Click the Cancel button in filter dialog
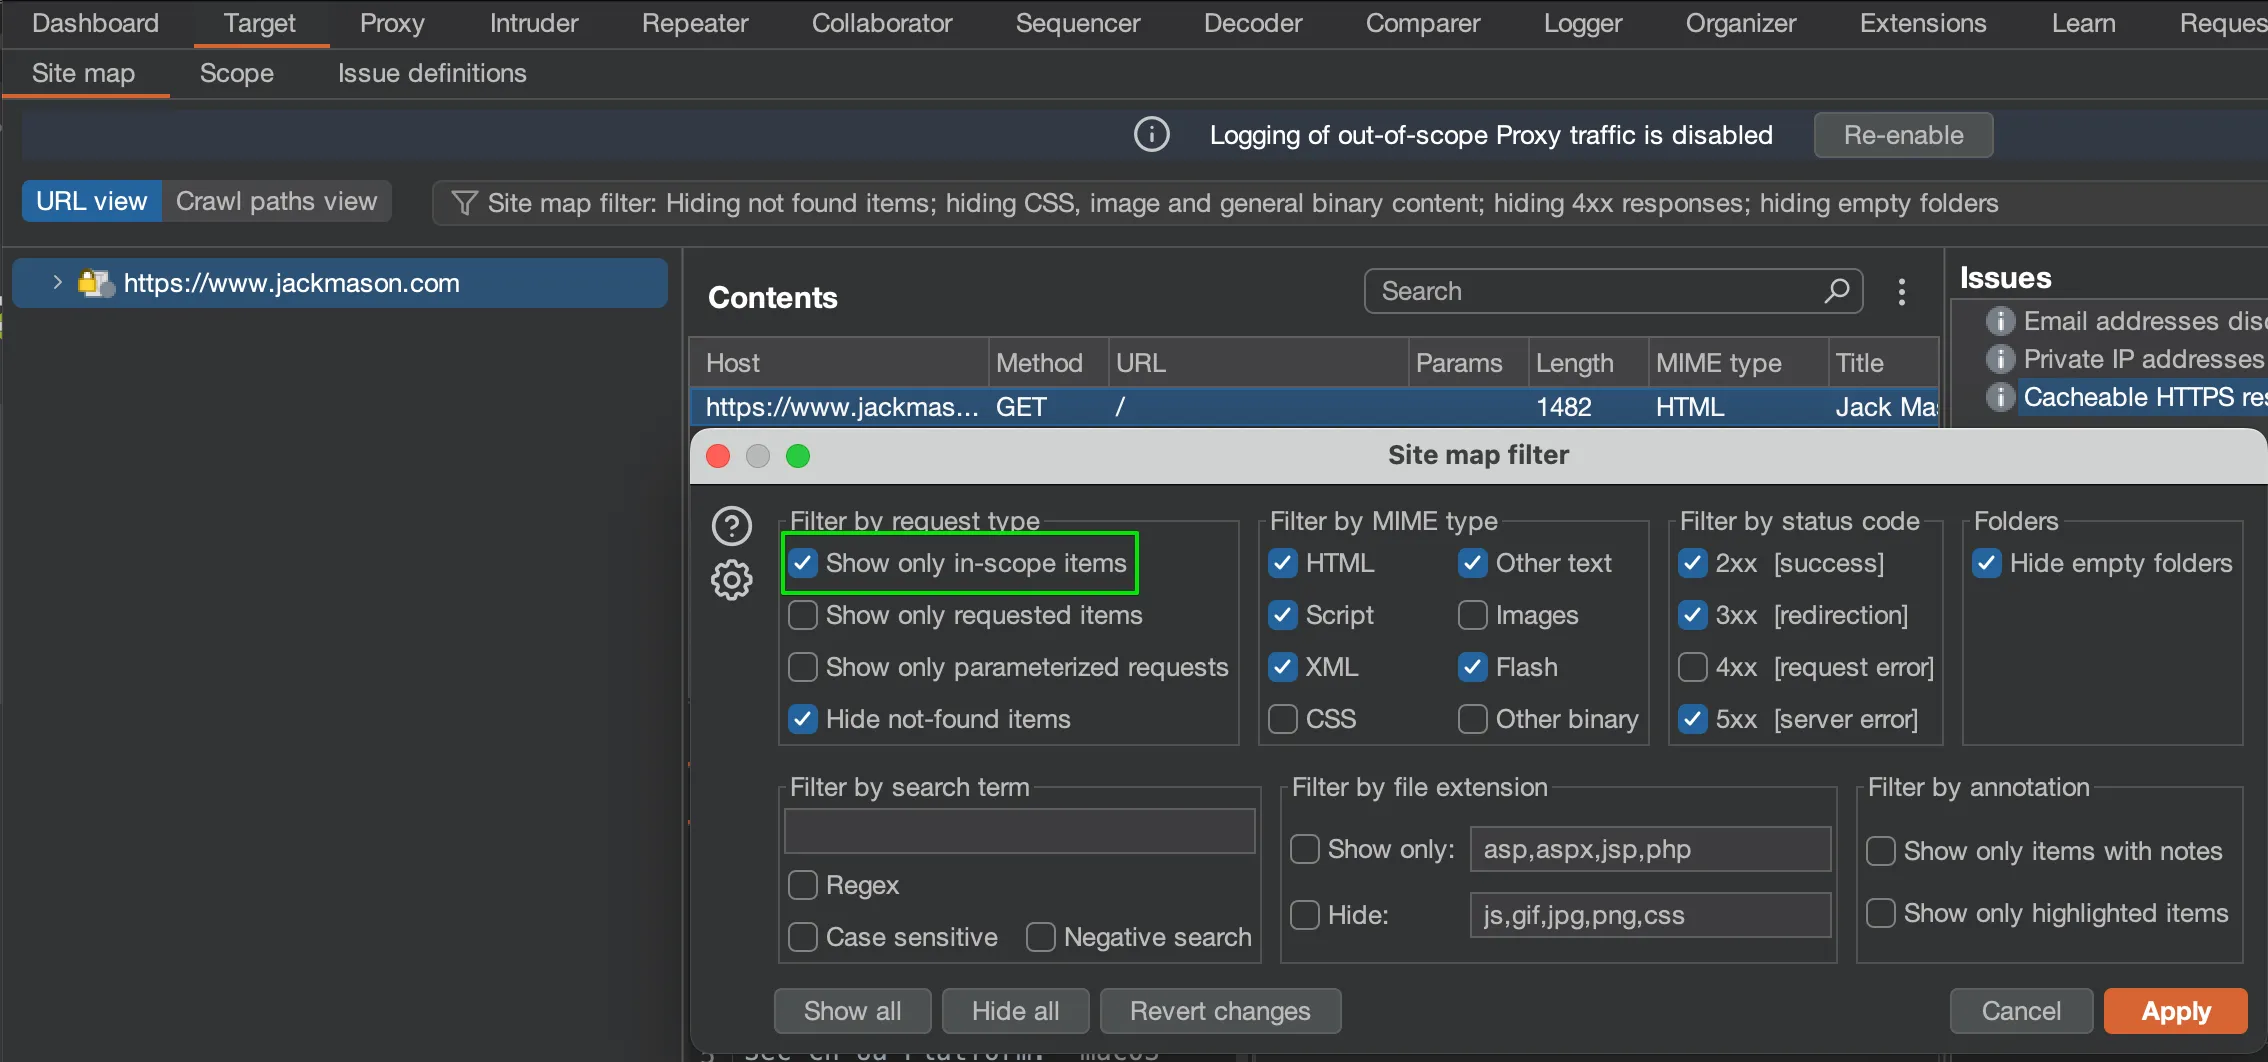 pyautogui.click(x=2021, y=1011)
